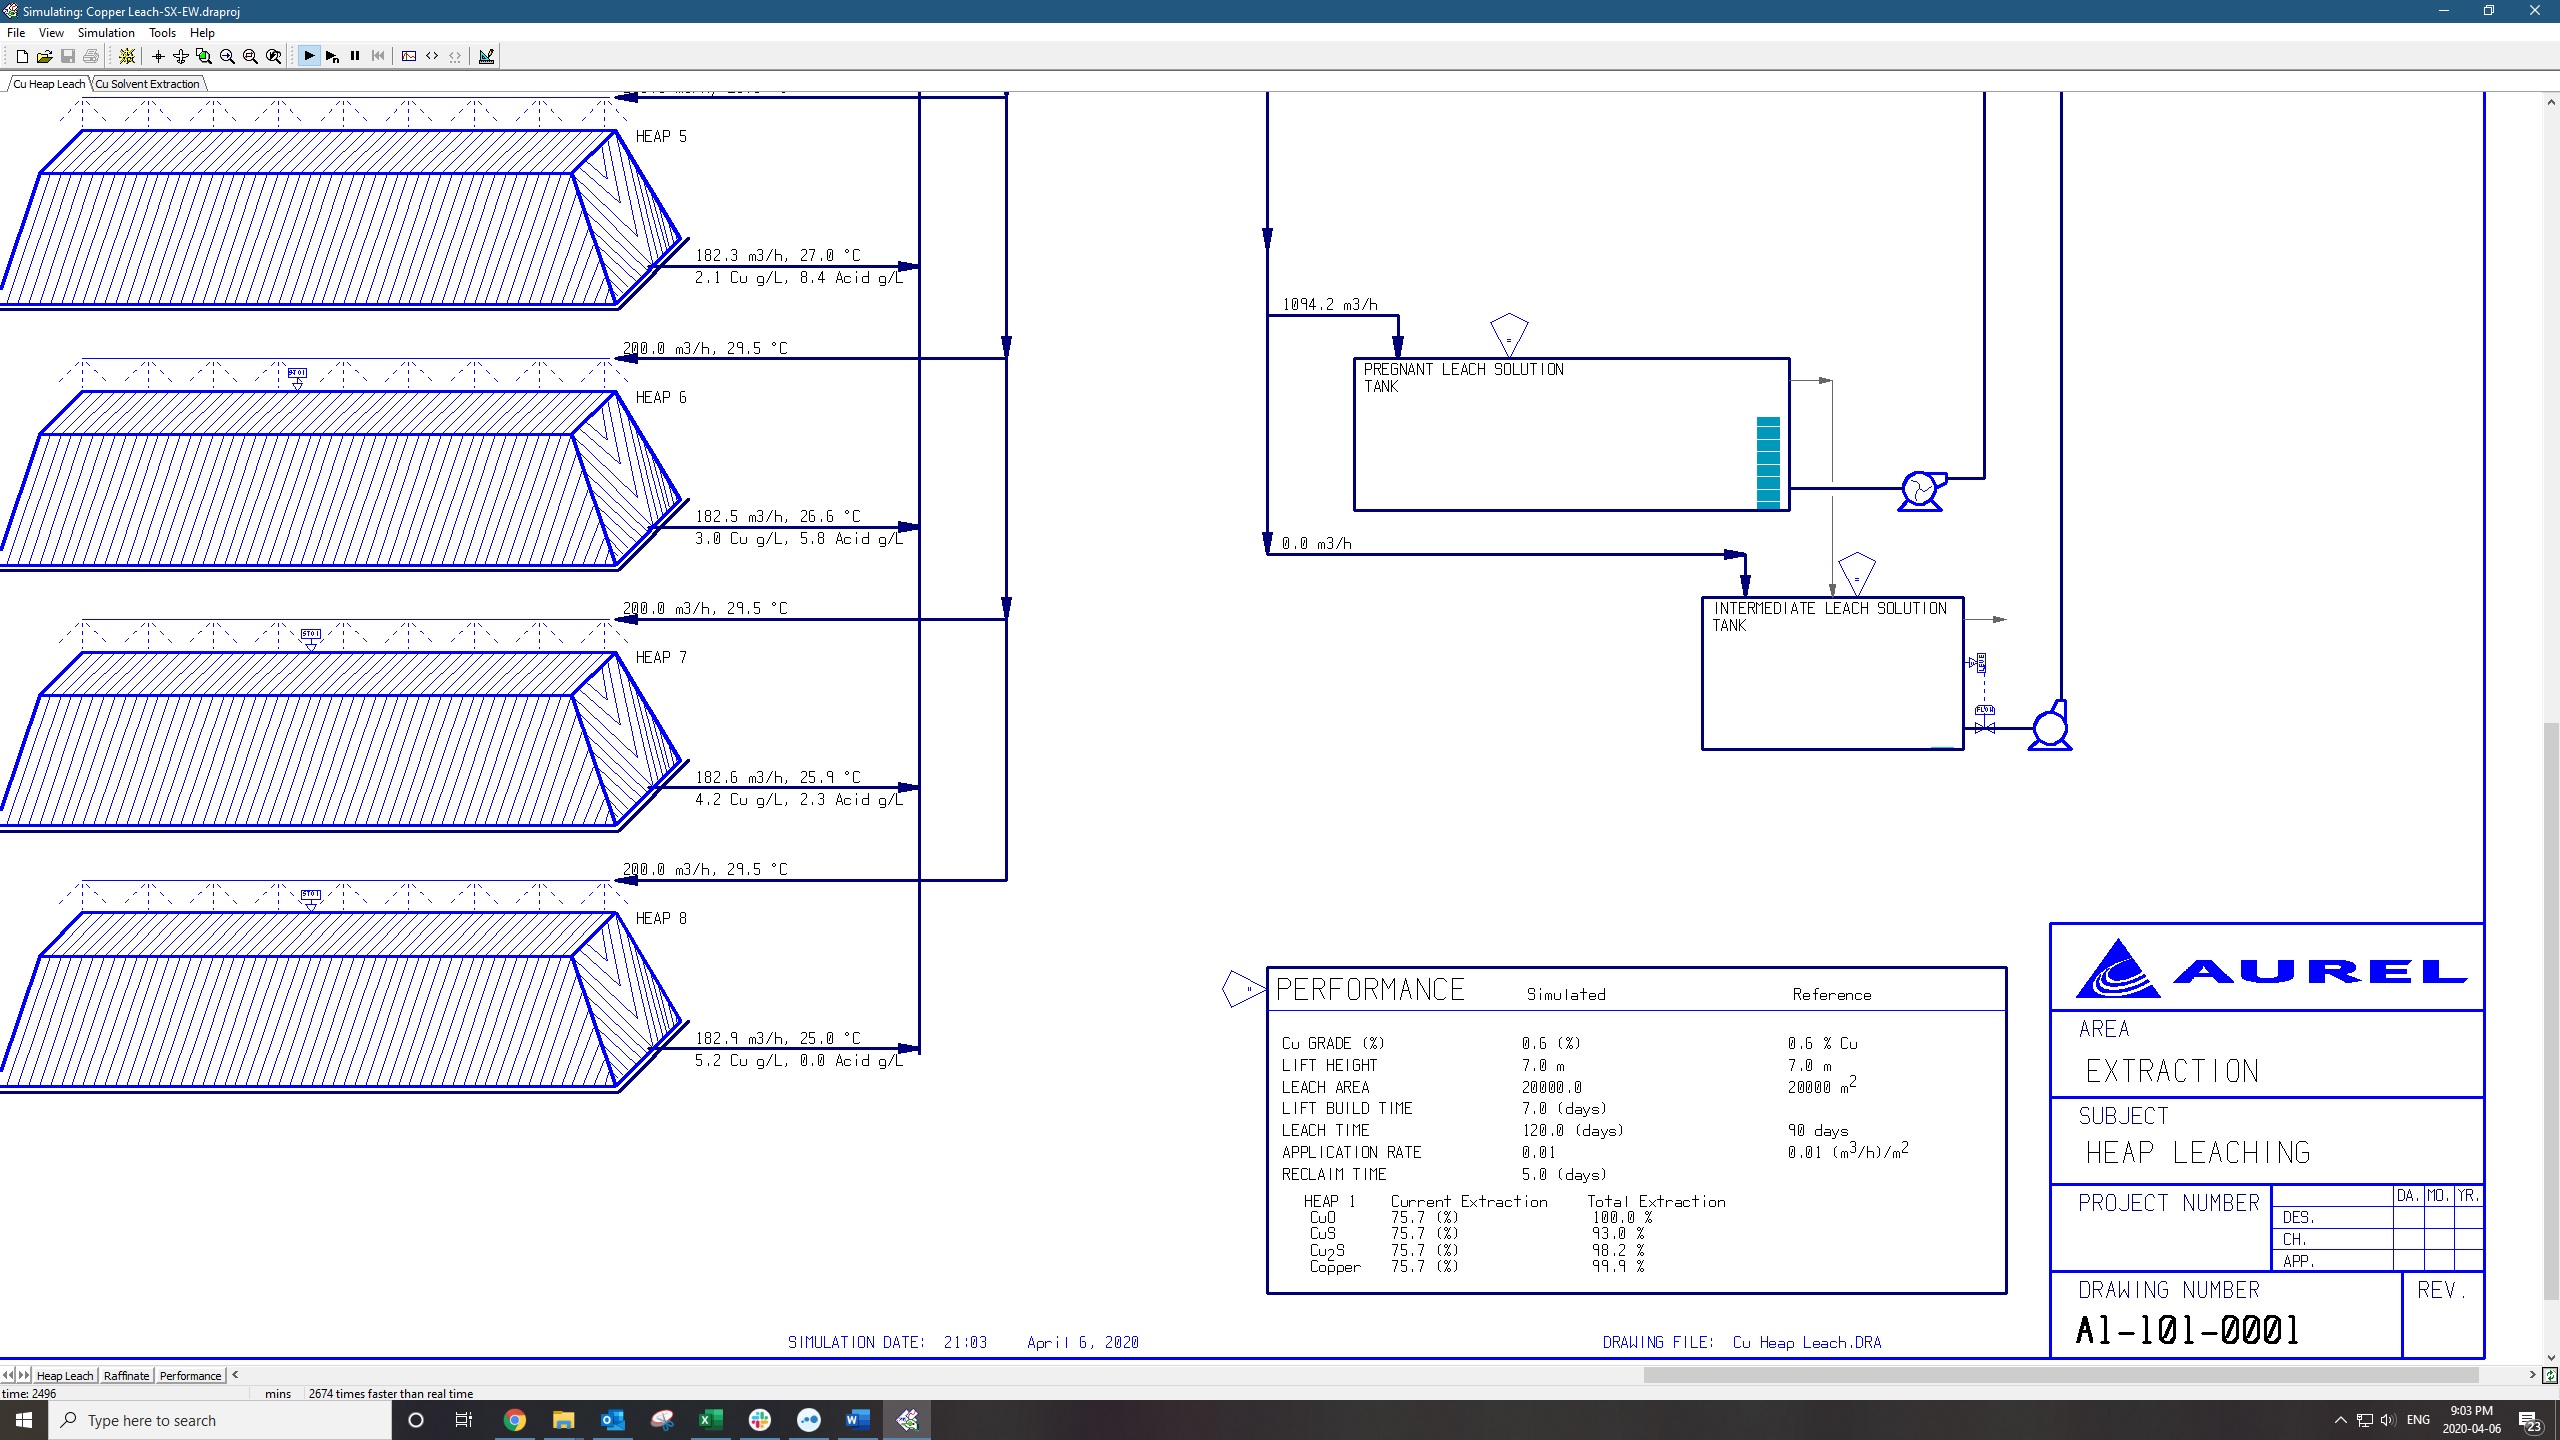Open the Simulation menu
Image resolution: width=2560 pixels, height=1440 pixels.
point(106,33)
